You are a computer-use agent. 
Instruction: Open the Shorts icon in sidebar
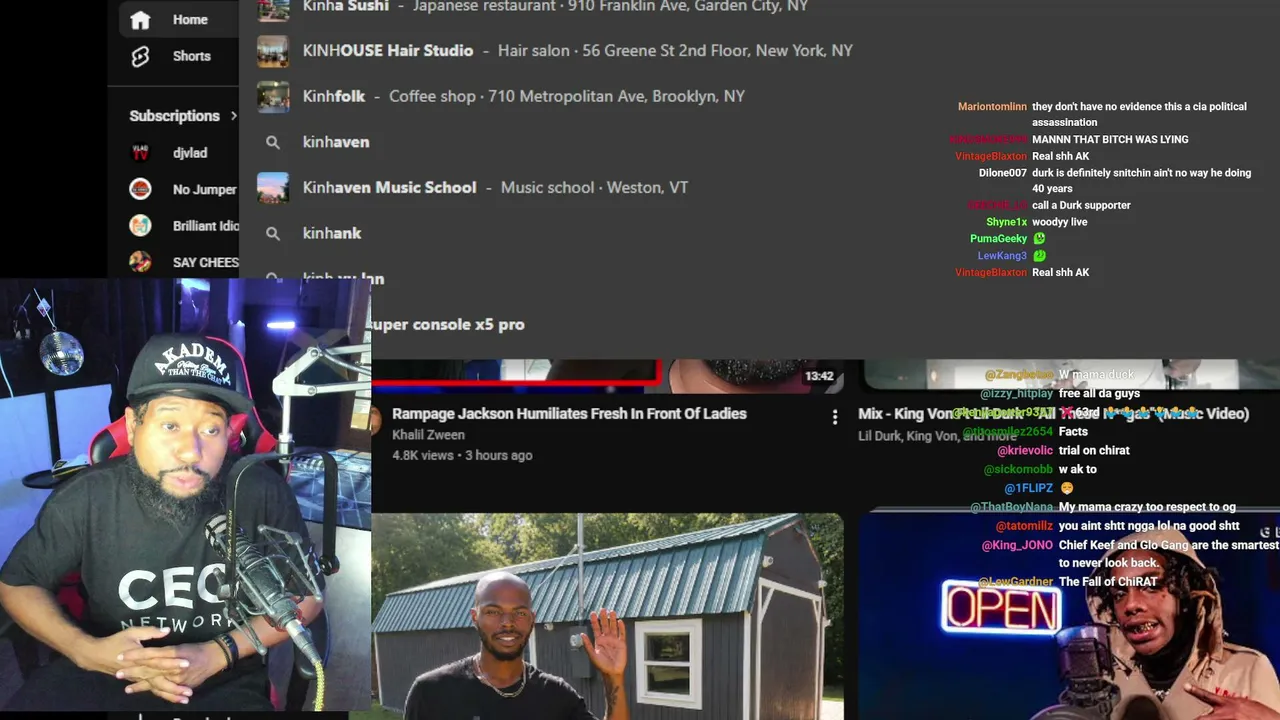coord(140,56)
